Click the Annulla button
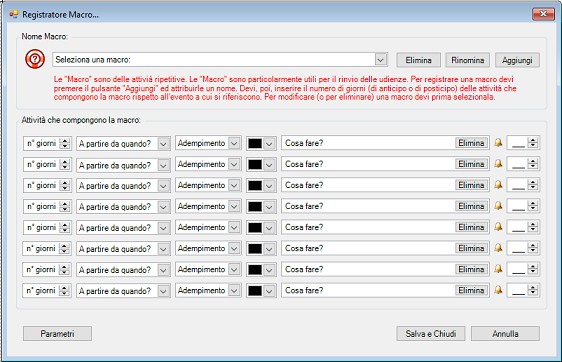Image resolution: width=562 pixels, height=362 pixels. pos(505,333)
